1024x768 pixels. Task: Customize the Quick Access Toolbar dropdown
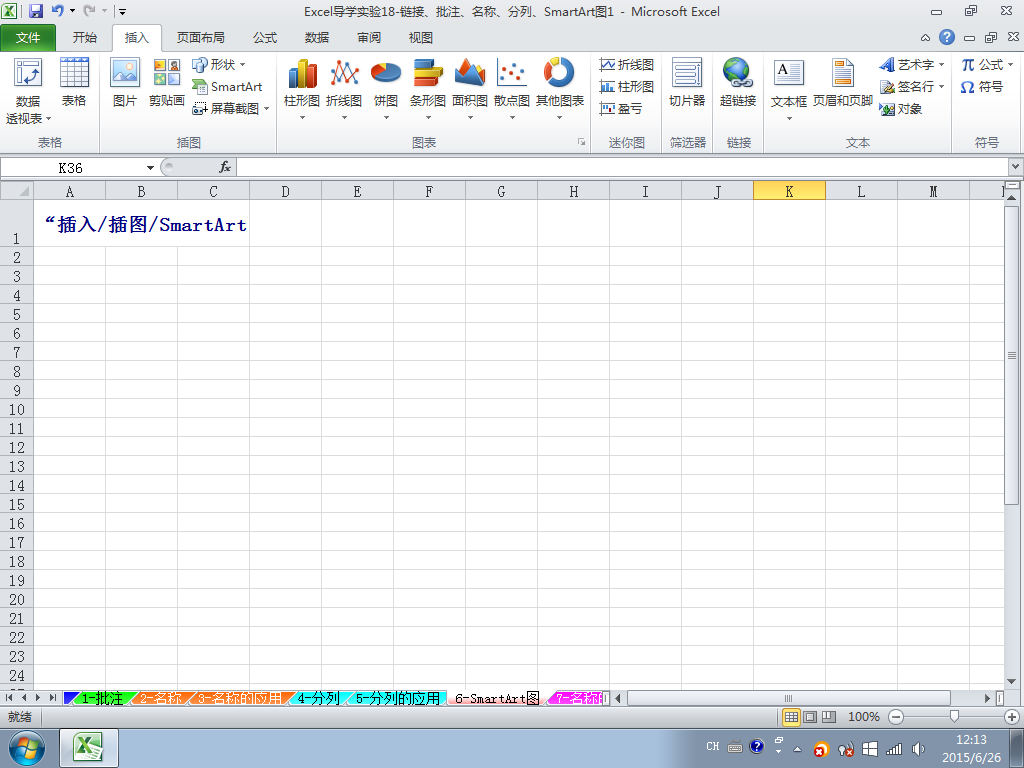click(x=122, y=12)
